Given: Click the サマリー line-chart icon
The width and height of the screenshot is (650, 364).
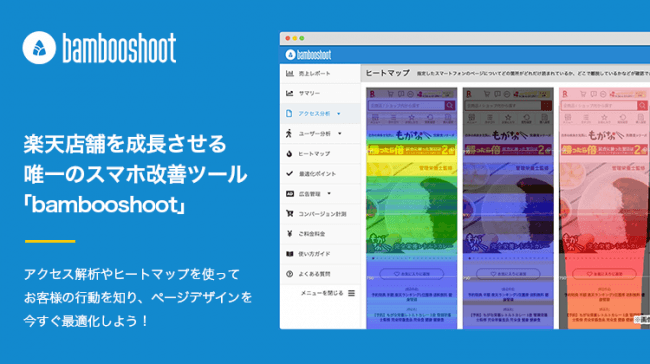Looking at the screenshot, I should click(289, 93).
